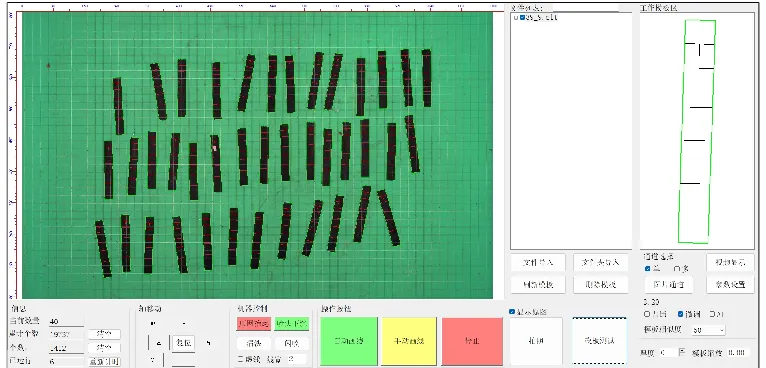This screenshot has width=766, height=368.
Task: Open the parameter settings button
Action: [x=730, y=284]
